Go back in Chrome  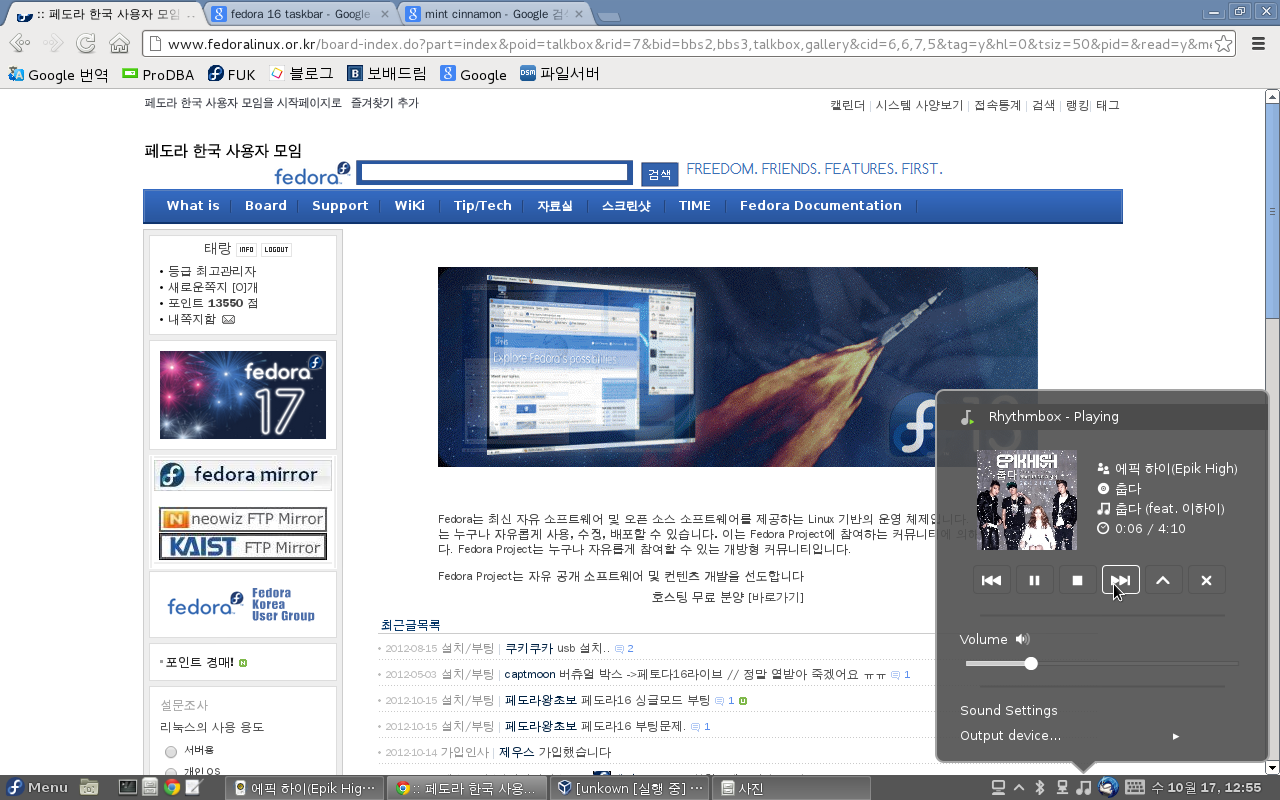[20, 44]
